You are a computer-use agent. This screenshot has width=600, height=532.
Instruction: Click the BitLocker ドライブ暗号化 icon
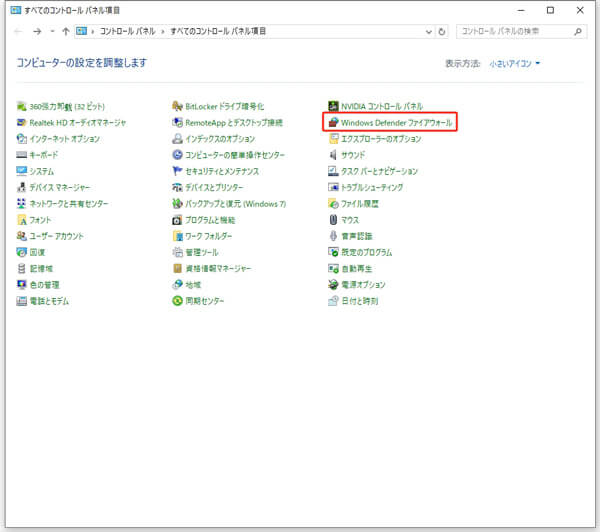click(x=177, y=106)
